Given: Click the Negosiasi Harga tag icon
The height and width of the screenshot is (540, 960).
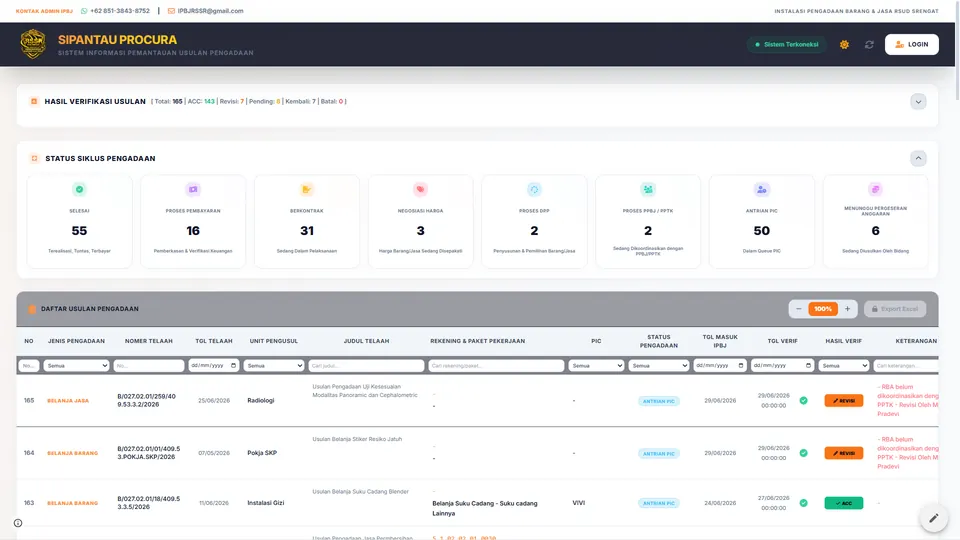Looking at the screenshot, I should coord(420,189).
